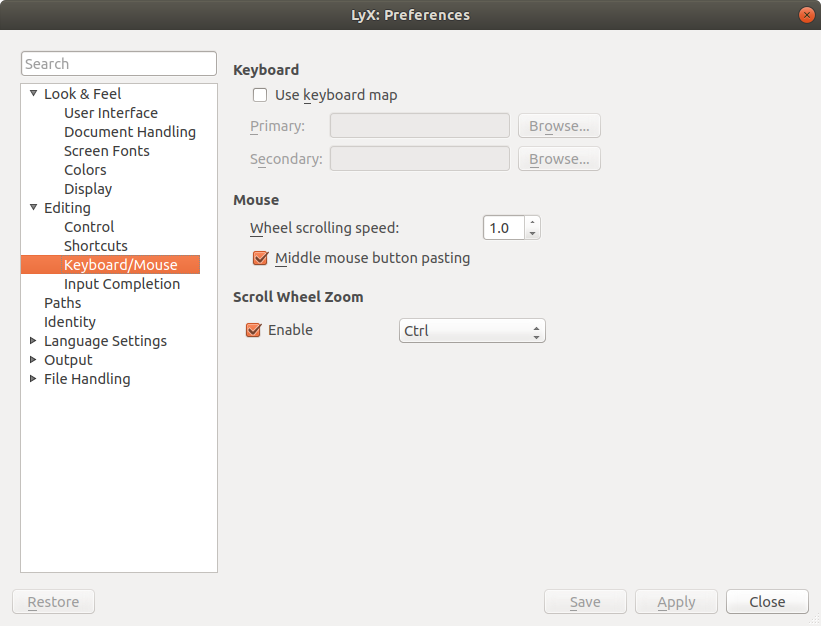Image resolution: width=821 pixels, height=626 pixels.
Task: Collapse the Look & Feel tree section
Action: pos(33,94)
